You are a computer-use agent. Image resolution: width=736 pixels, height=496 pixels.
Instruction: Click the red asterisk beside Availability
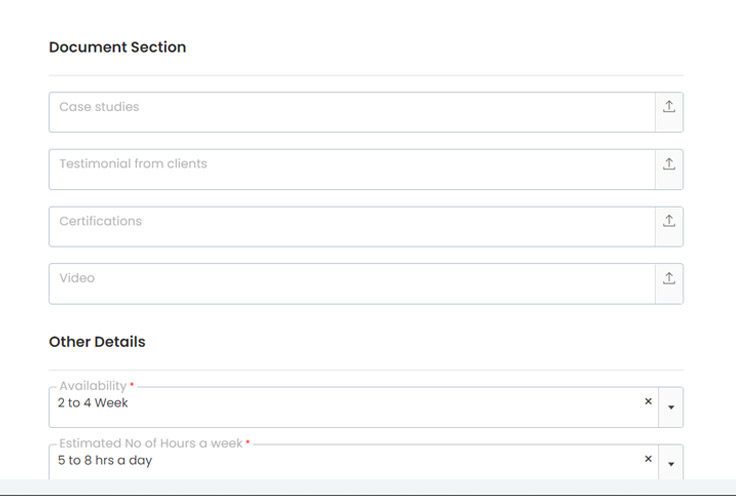pyautogui.click(x=132, y=385)
